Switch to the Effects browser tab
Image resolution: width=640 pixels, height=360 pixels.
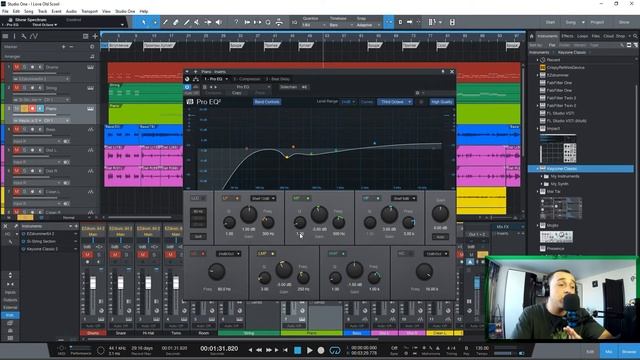click(567, 36)
